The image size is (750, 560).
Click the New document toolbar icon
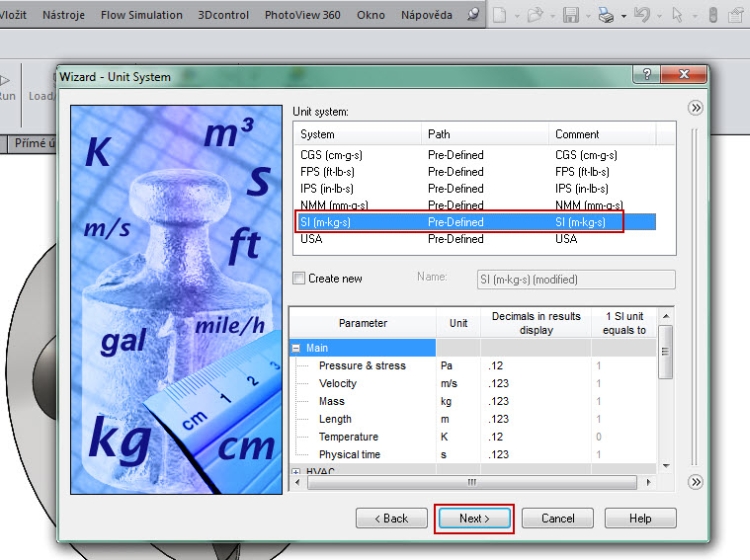point(499,15)
